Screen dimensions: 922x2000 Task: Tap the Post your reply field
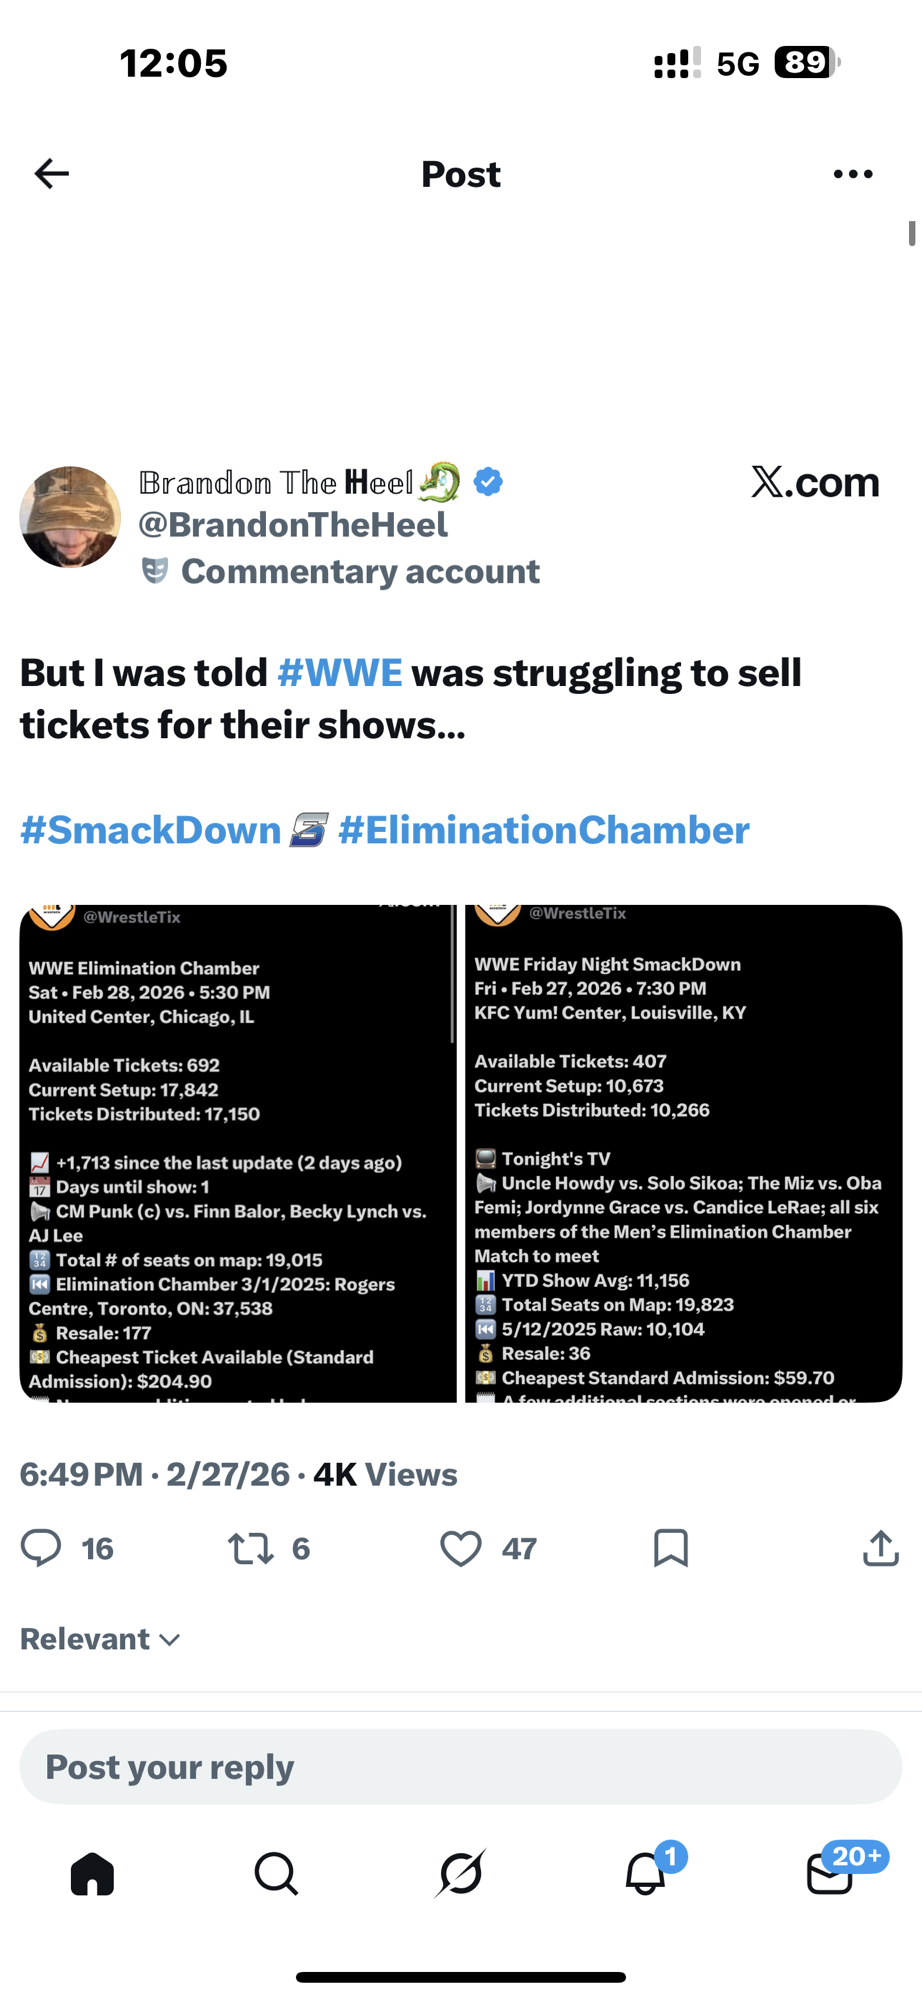(x=461, y=1767)
